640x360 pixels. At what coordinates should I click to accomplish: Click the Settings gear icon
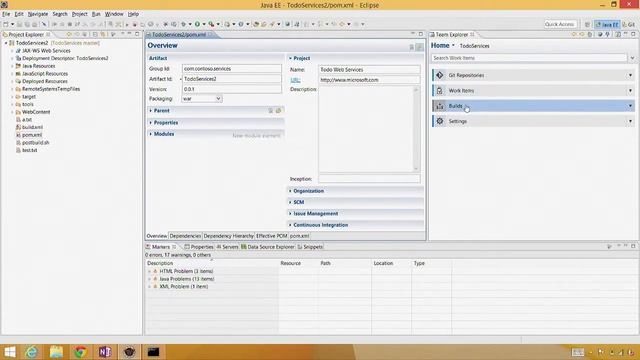pos(440,121)
